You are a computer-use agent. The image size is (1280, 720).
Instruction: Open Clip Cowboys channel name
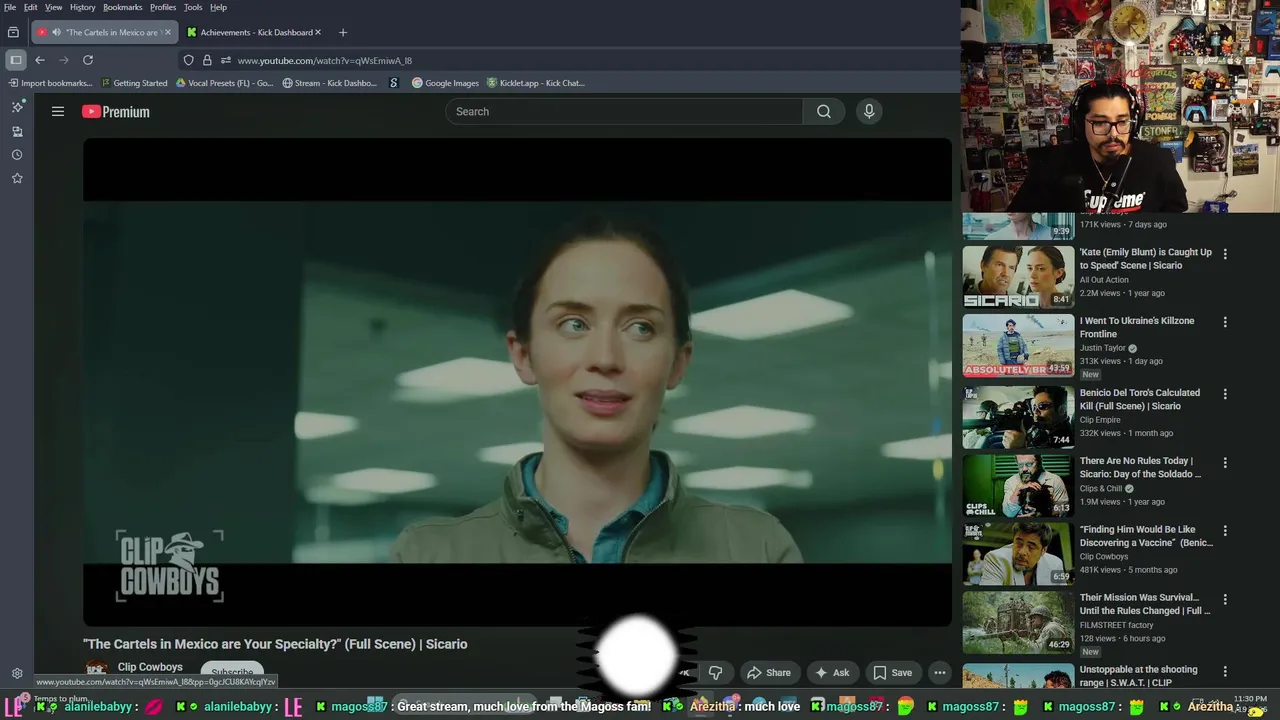tap(150, 667)
